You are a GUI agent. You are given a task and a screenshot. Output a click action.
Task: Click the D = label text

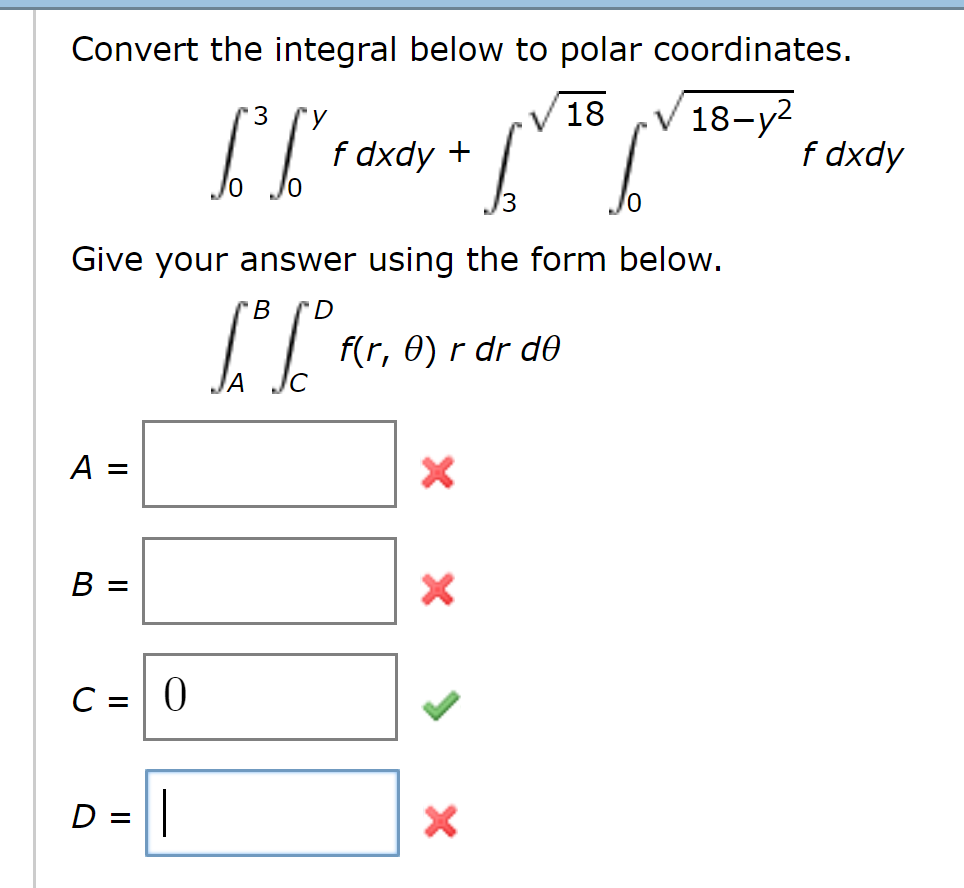(101, 814)
